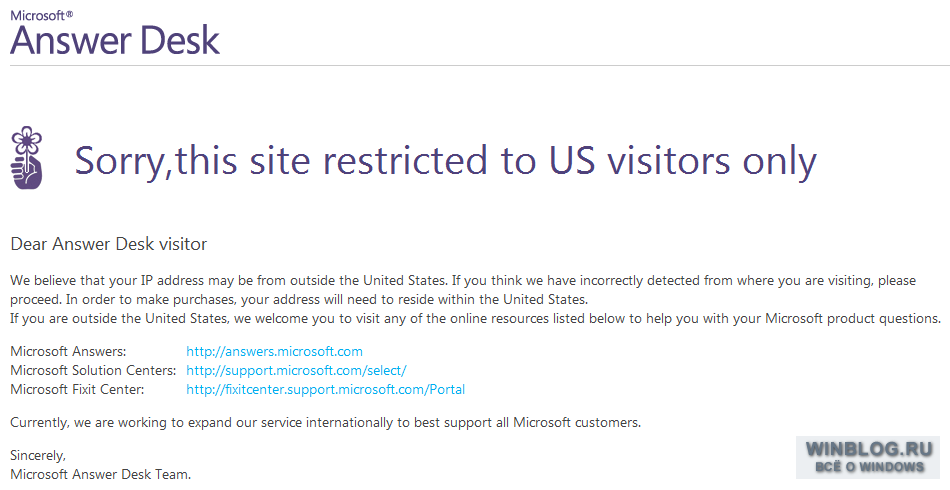The height and width of the screenshot is (490, 950).
Task: Click the line welcoming visitors outside United States
Action: tap(476, 318)
